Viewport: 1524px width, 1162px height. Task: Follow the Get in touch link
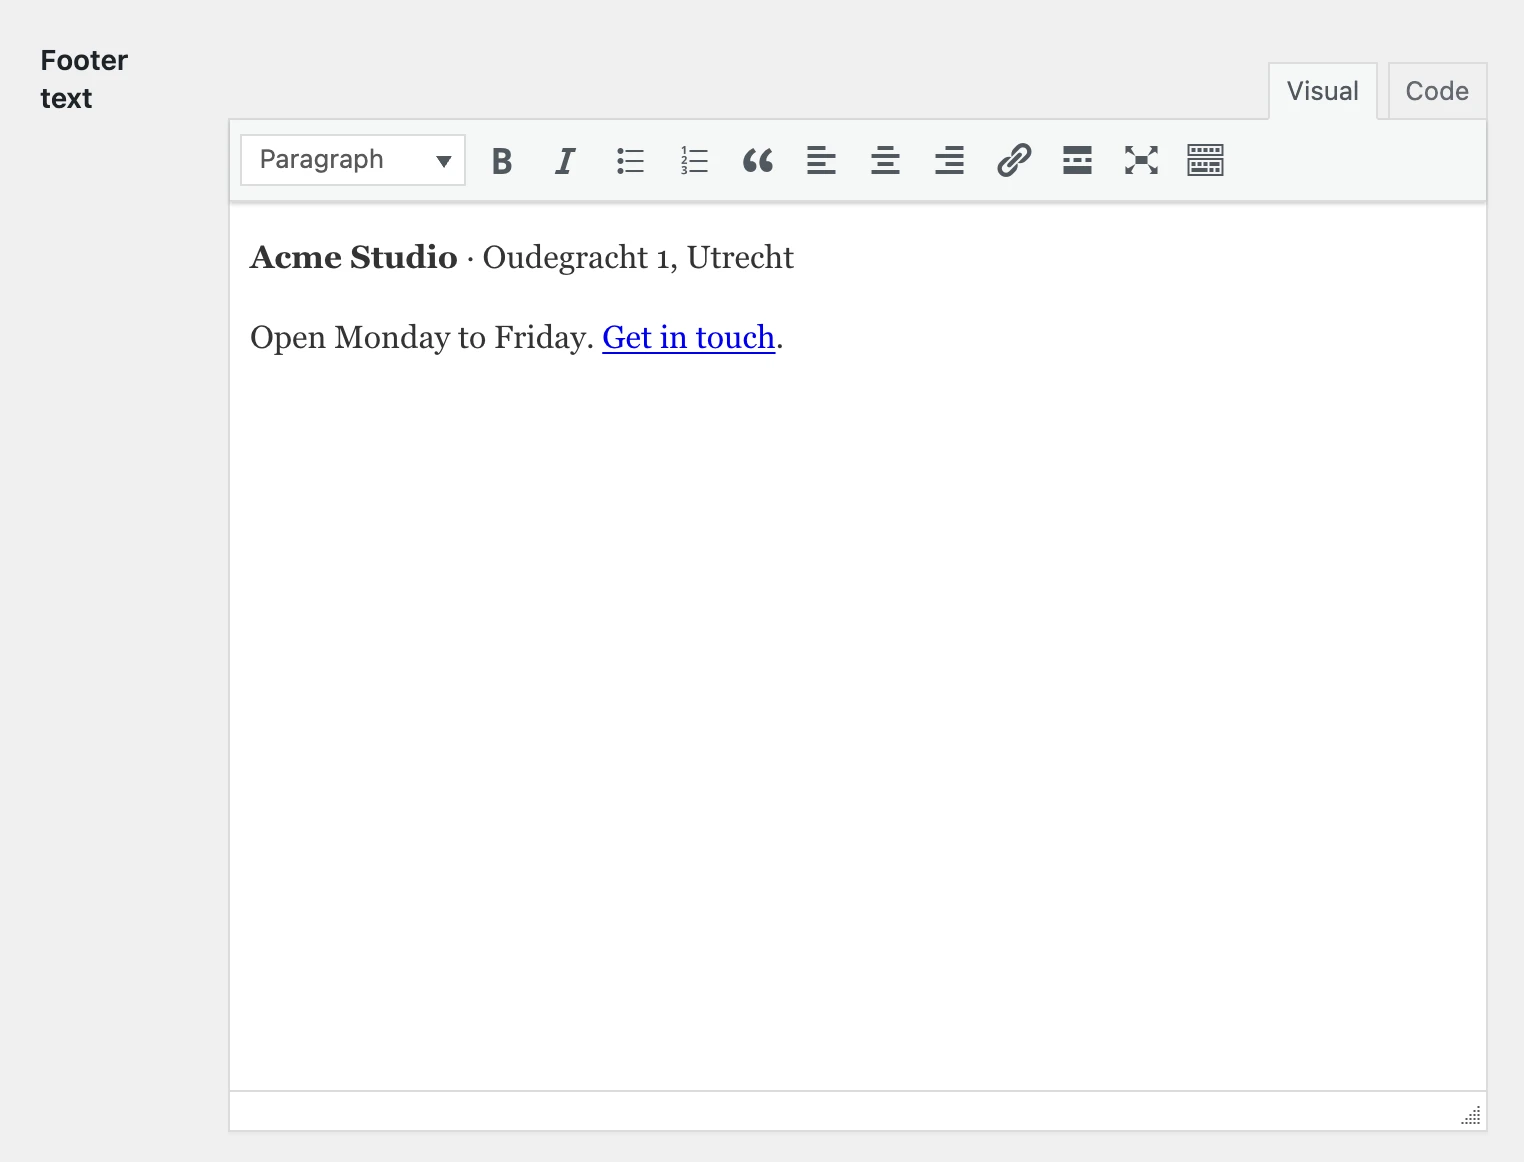(688, 338)
